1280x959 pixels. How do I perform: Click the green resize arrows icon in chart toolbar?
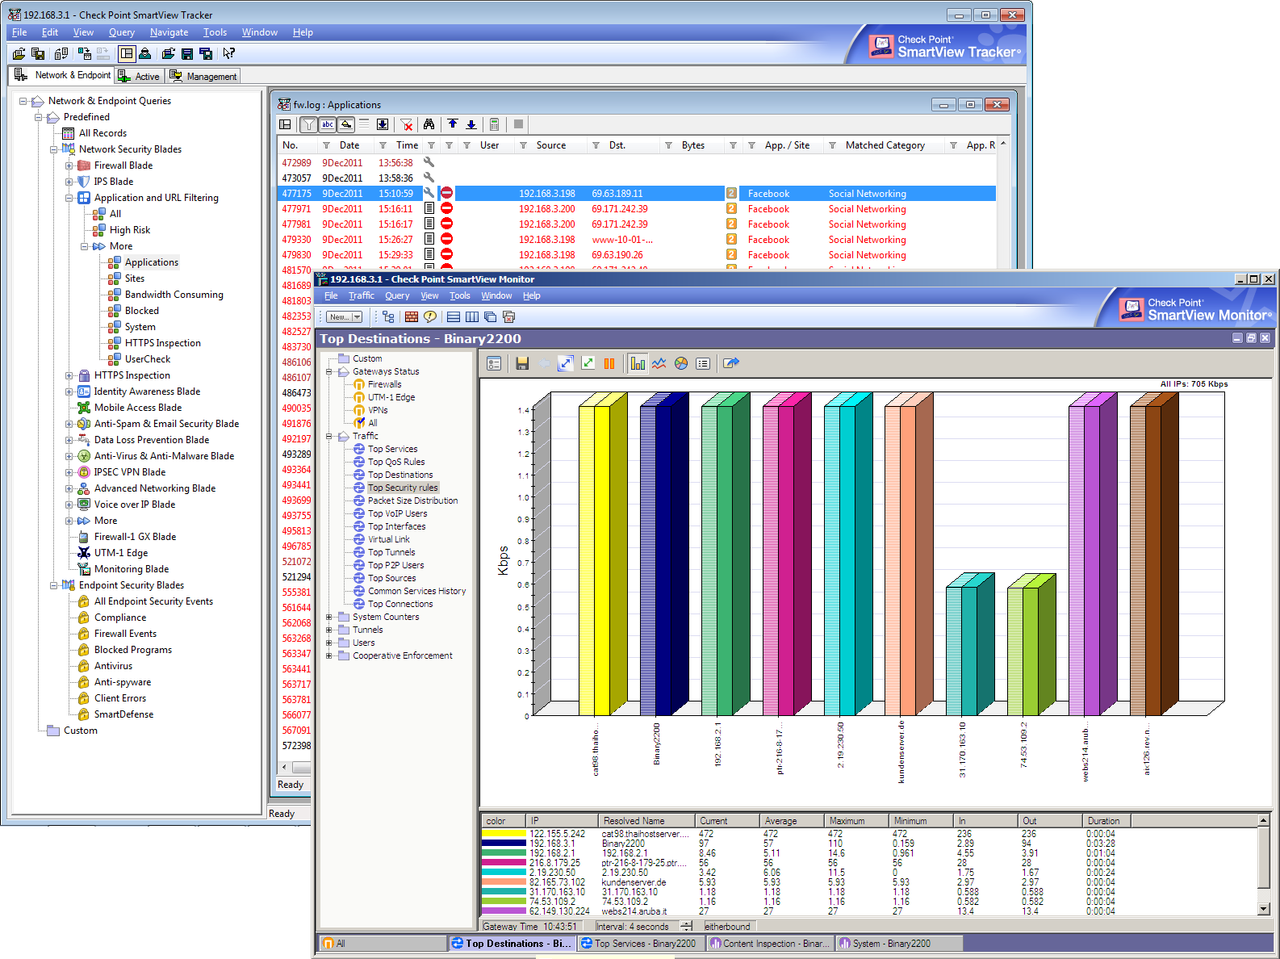point(588,363)
